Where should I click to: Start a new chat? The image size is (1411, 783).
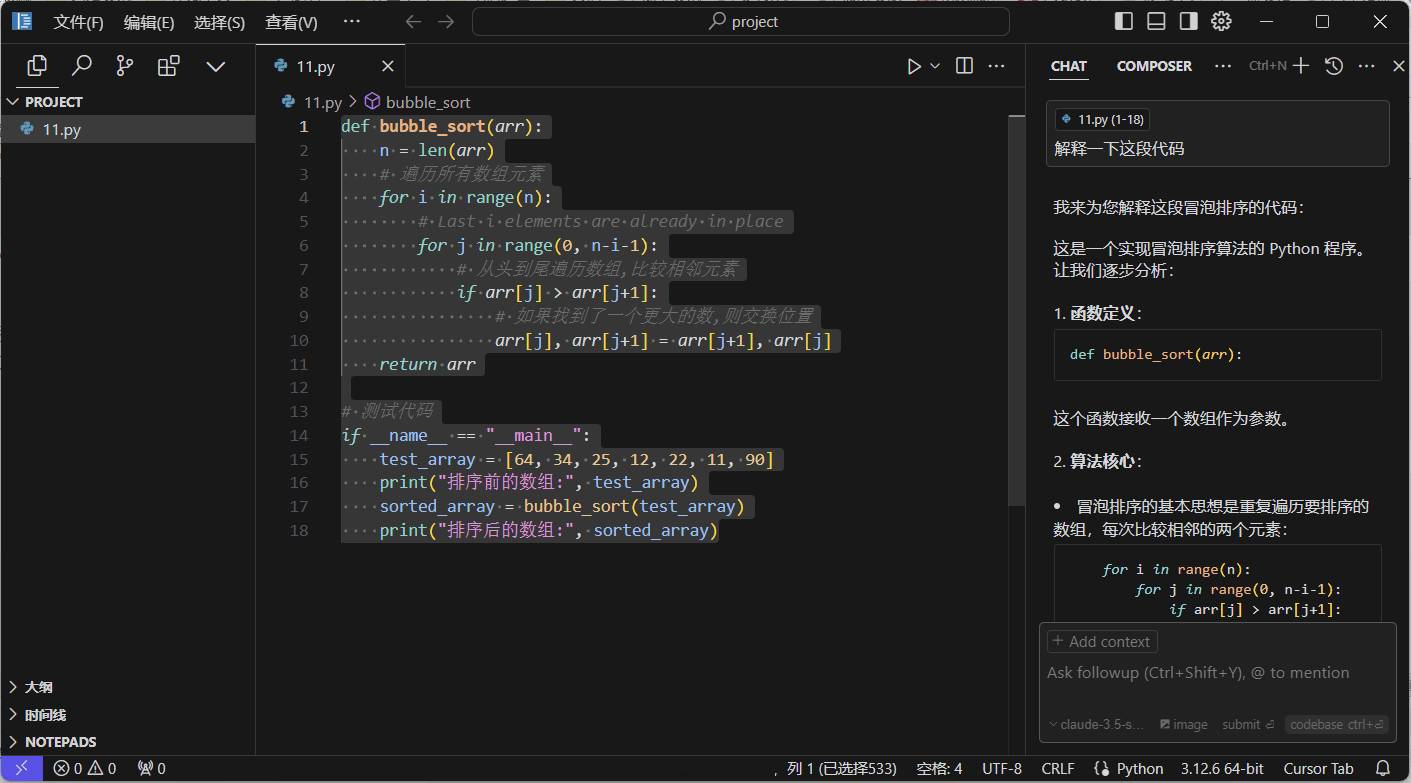(x=1300, y=66)
